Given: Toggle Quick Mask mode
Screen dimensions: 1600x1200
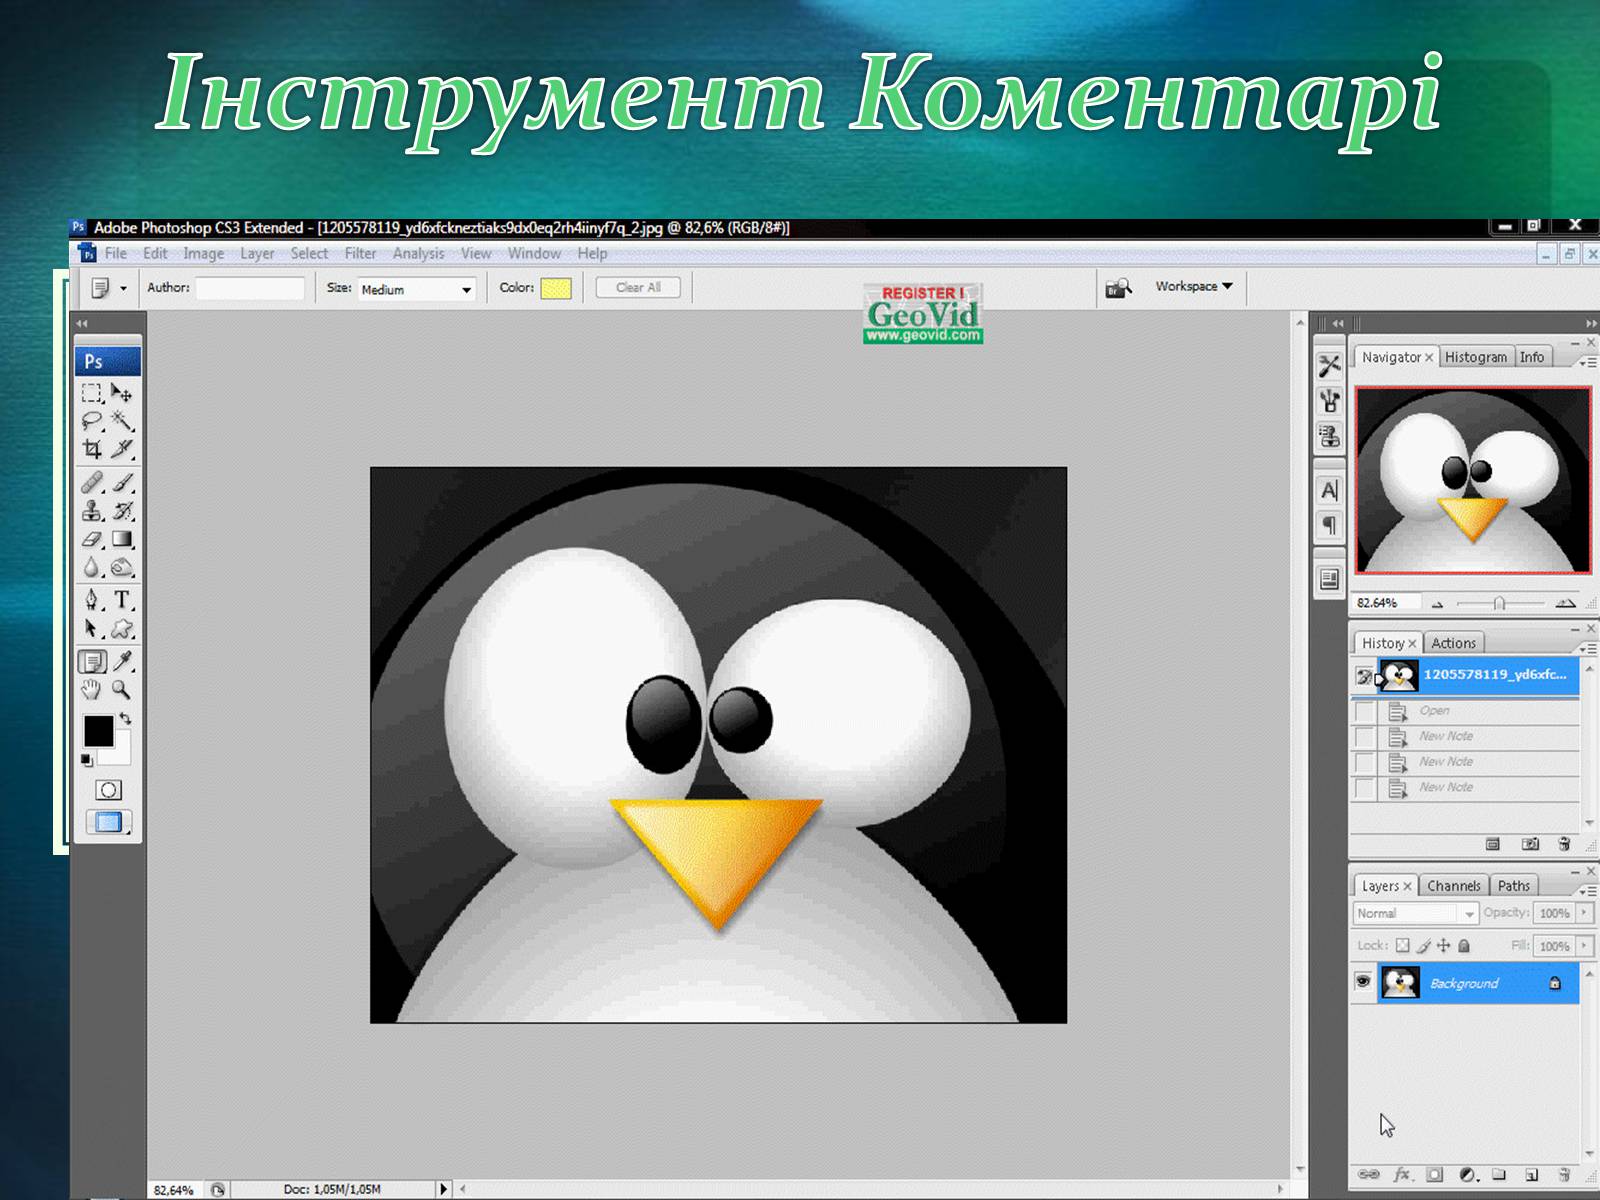Looking at the screenshot, I should tap(108, 790).
